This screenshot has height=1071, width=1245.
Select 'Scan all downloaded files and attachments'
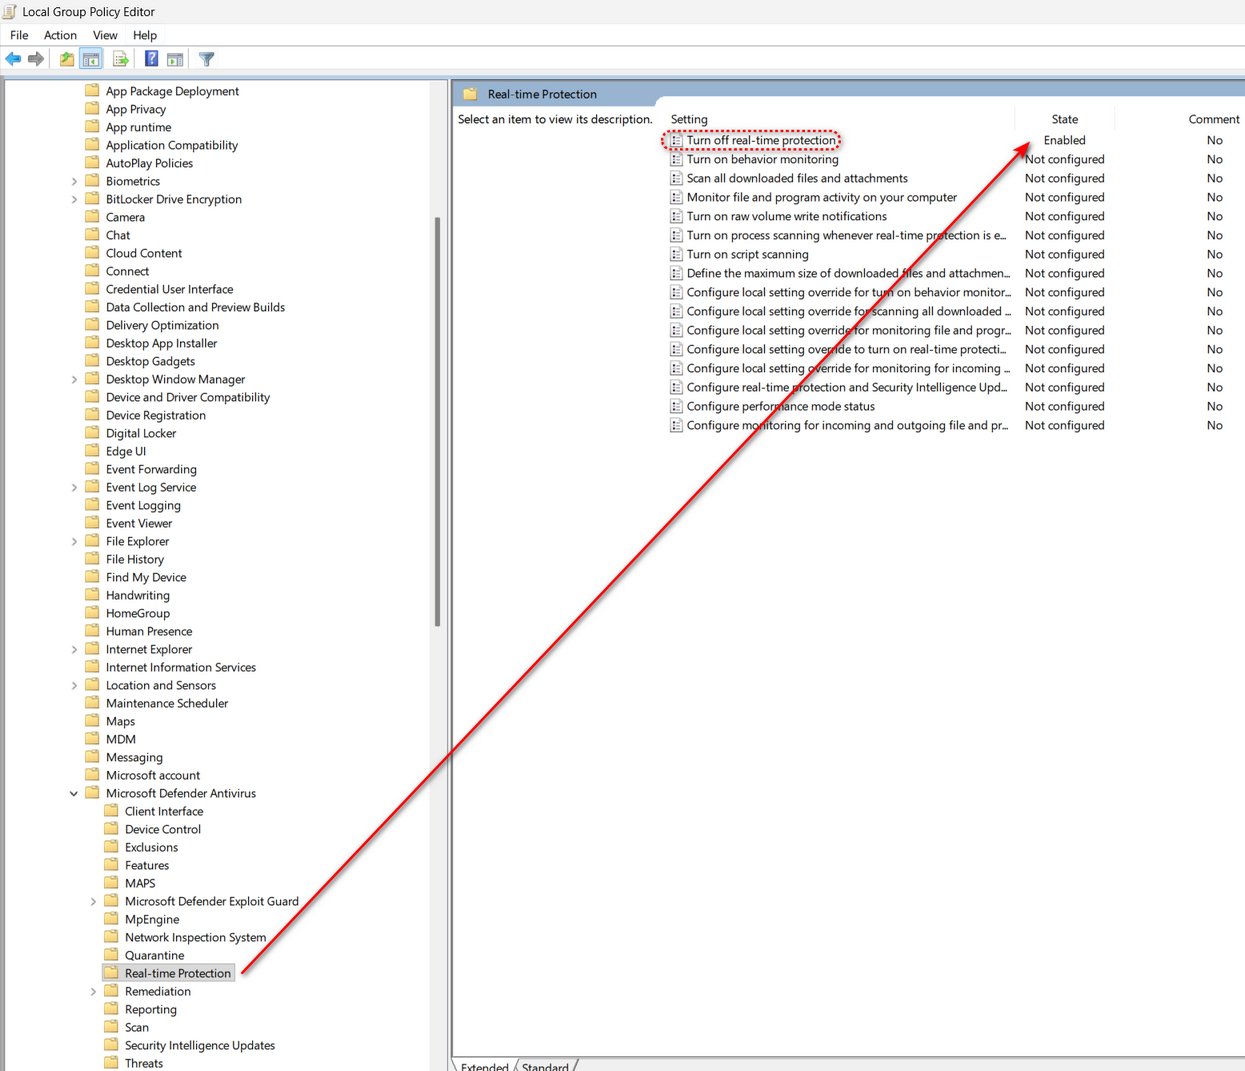[x=797, y=178]
